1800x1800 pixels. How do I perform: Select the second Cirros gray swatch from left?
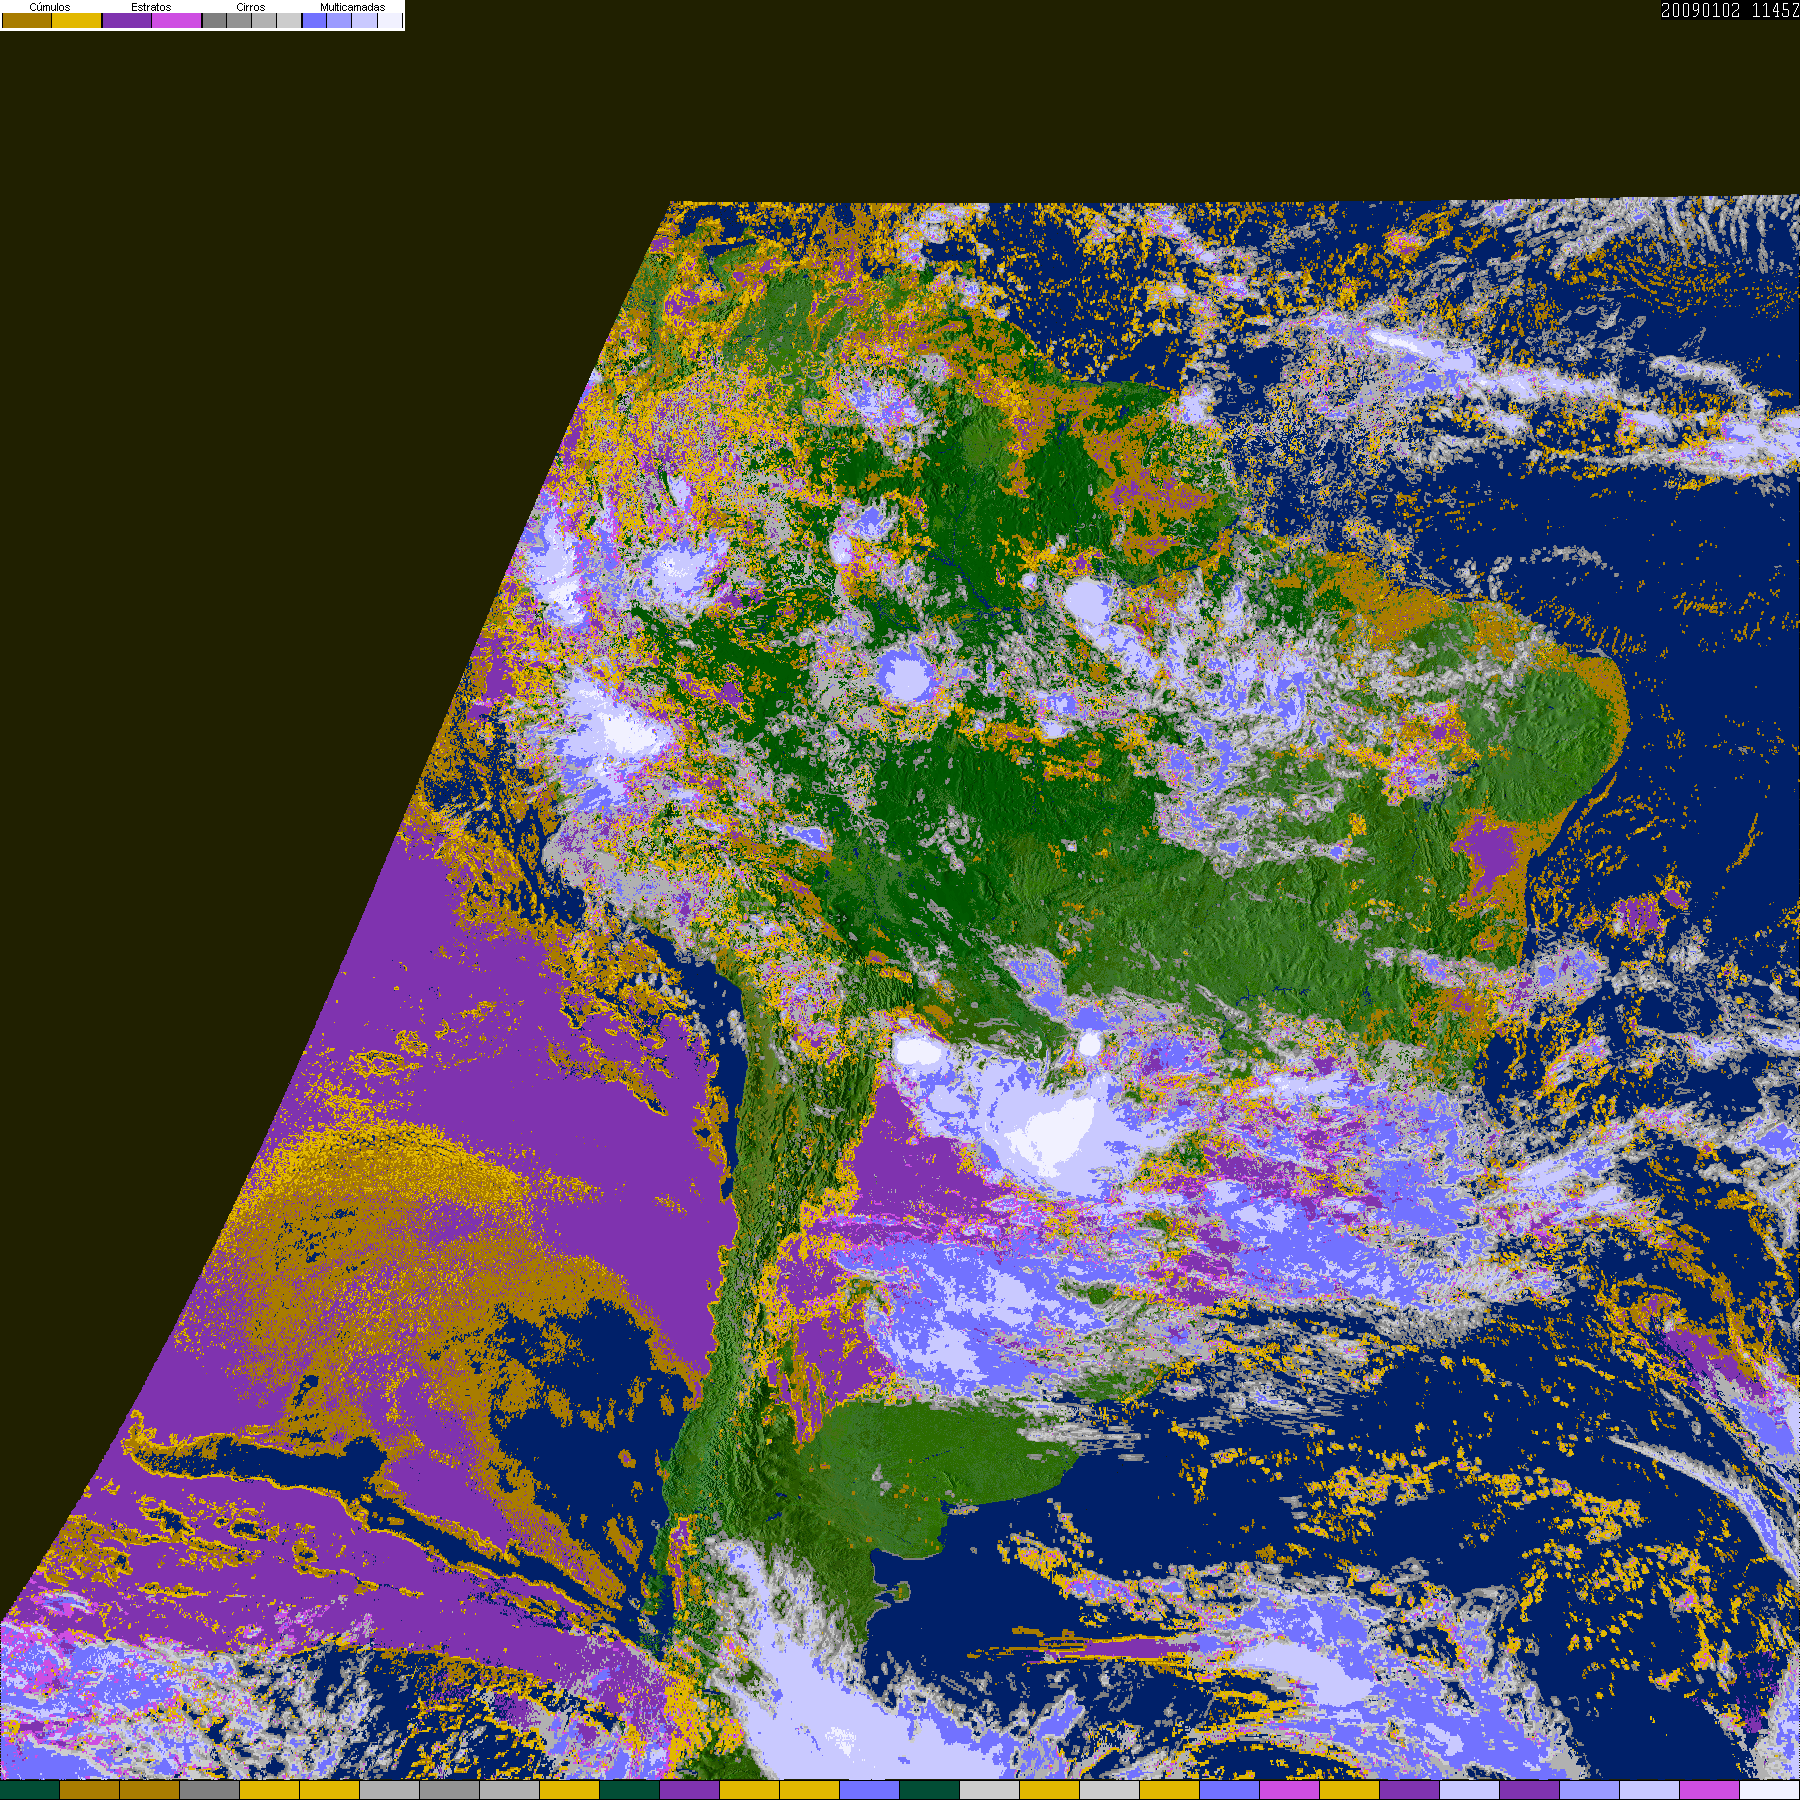(x=239, y=21)
